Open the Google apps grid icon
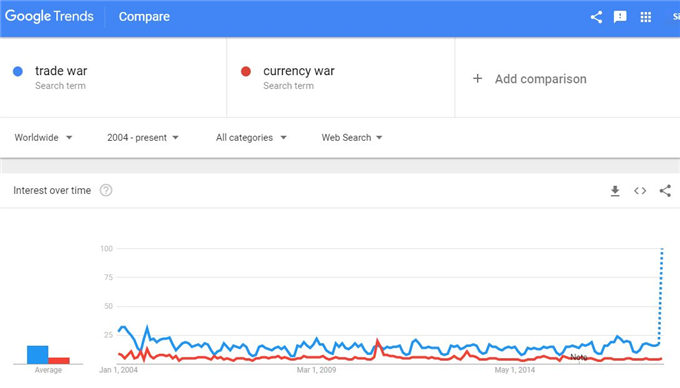 646,17
